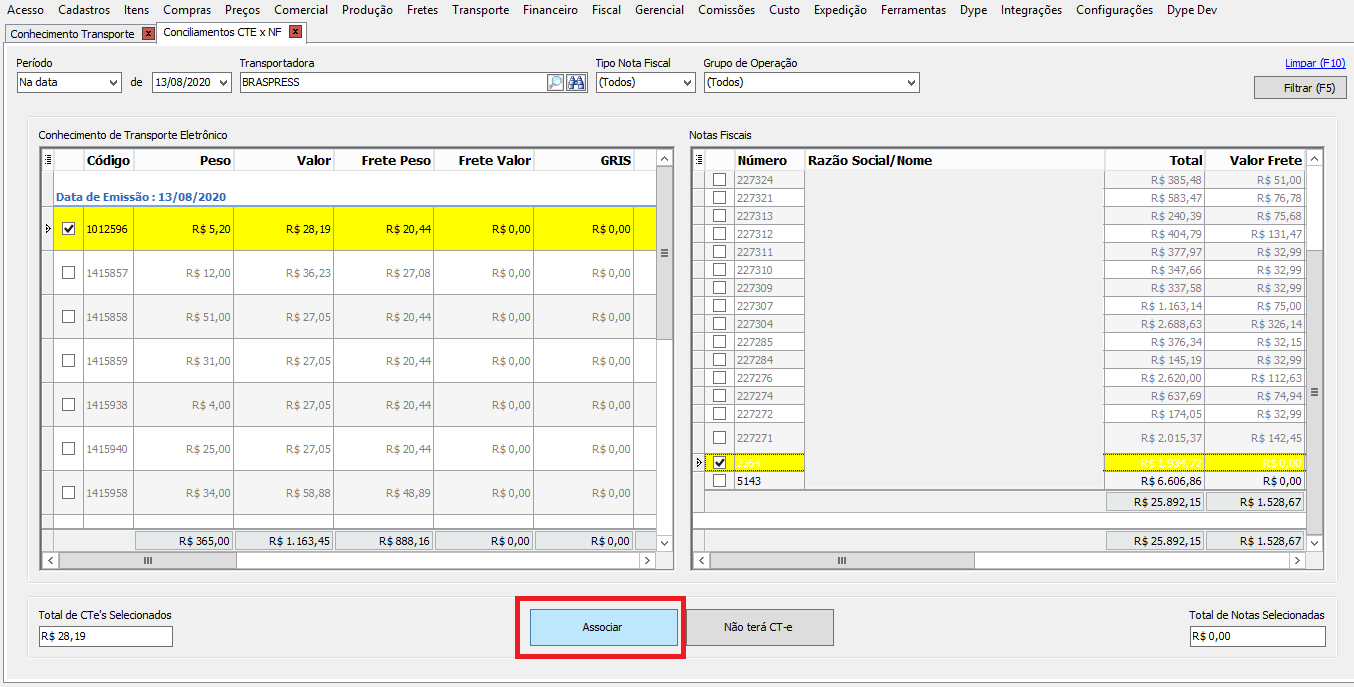Open the Configurações menu

click(x=1114, y=10)
